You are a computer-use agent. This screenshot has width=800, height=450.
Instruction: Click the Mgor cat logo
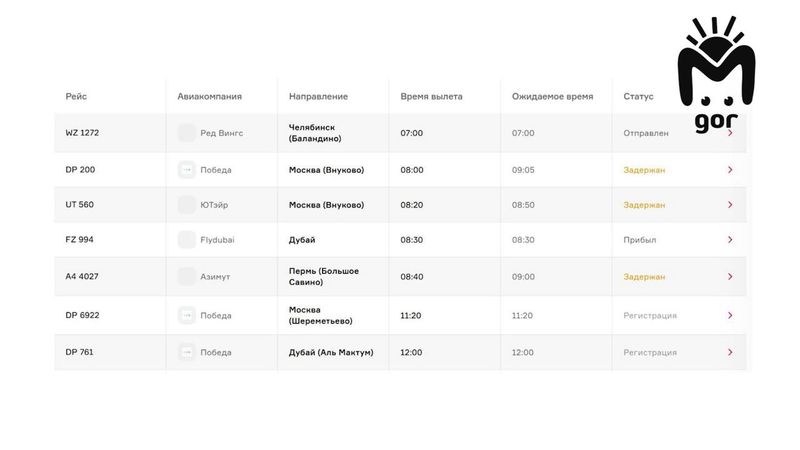tap(716, 74)
